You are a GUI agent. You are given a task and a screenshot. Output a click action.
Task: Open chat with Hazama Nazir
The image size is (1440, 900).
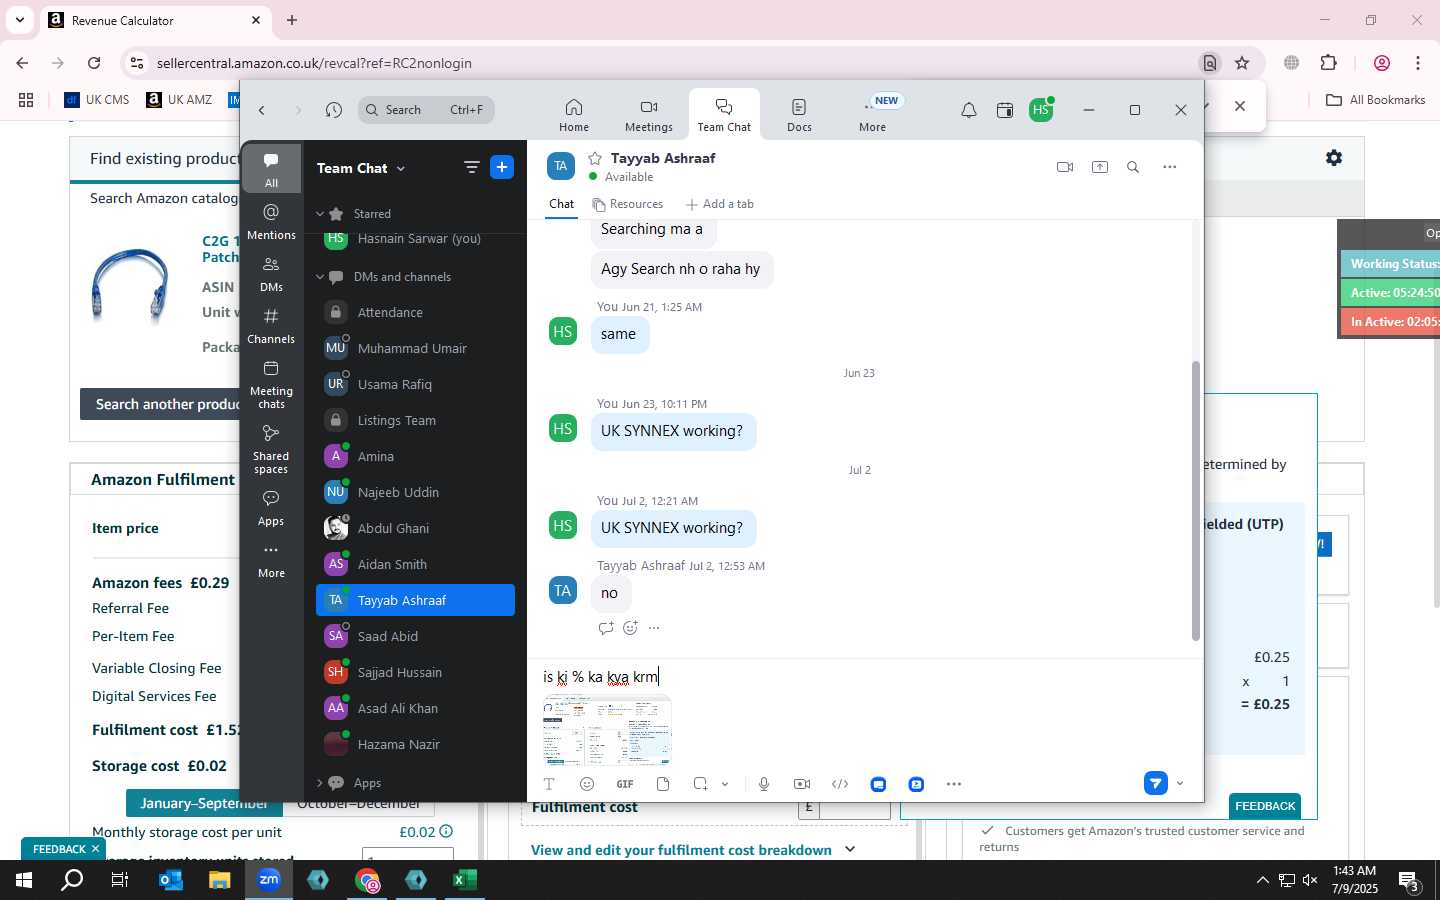click(415, 744)
